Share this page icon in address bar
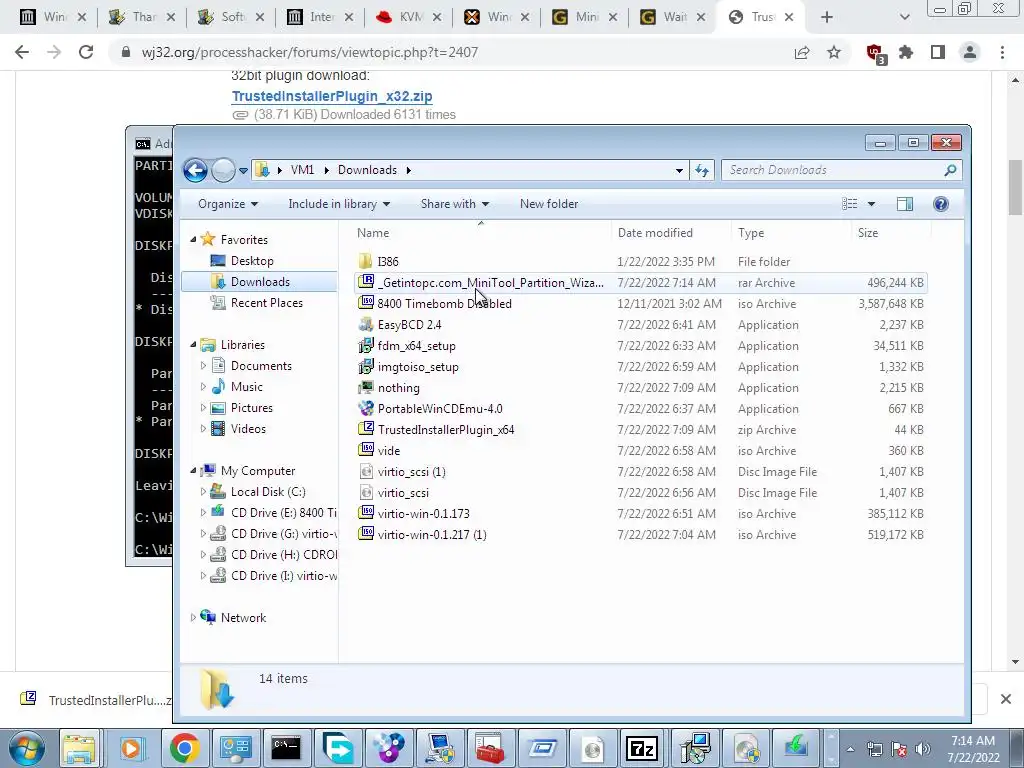This screenshot has width=1024, height=768. click(802, 52)
